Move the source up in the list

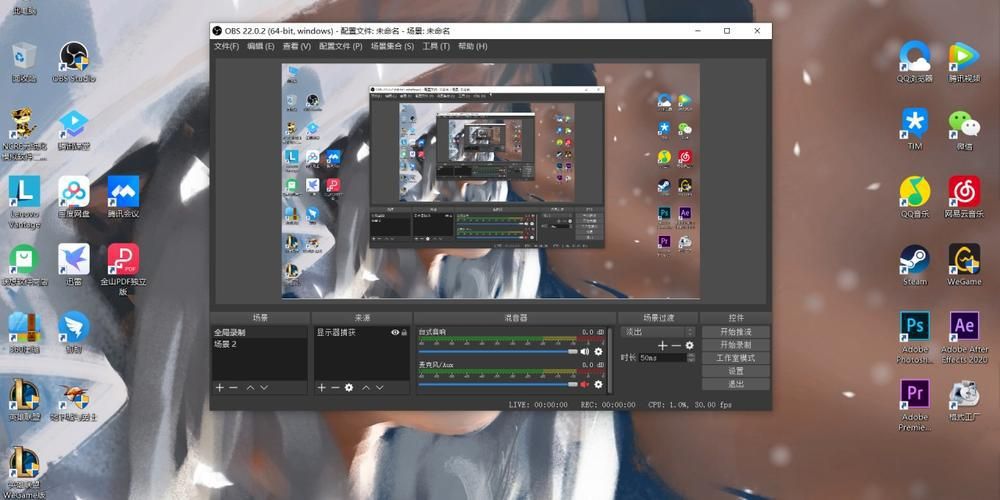point(366,387)
